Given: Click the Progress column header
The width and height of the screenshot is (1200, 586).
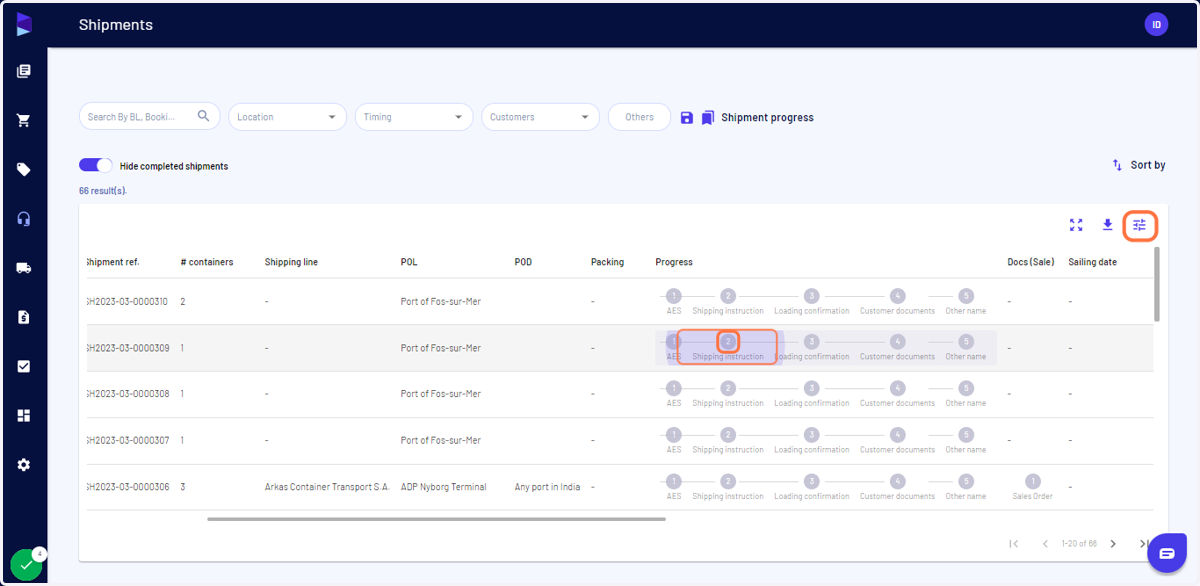Looking at the screenshot, I should [674, 262].
